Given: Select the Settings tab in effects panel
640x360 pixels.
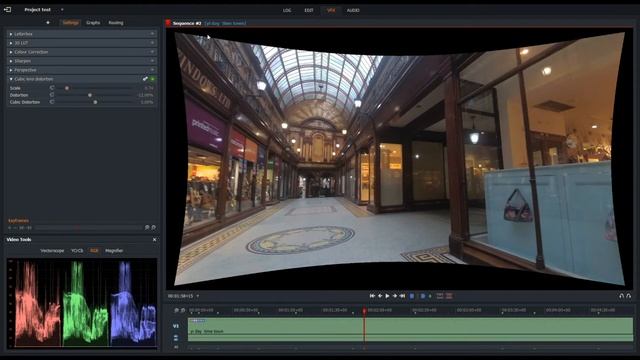Looking at the screenshot, I should pos(71,23).
